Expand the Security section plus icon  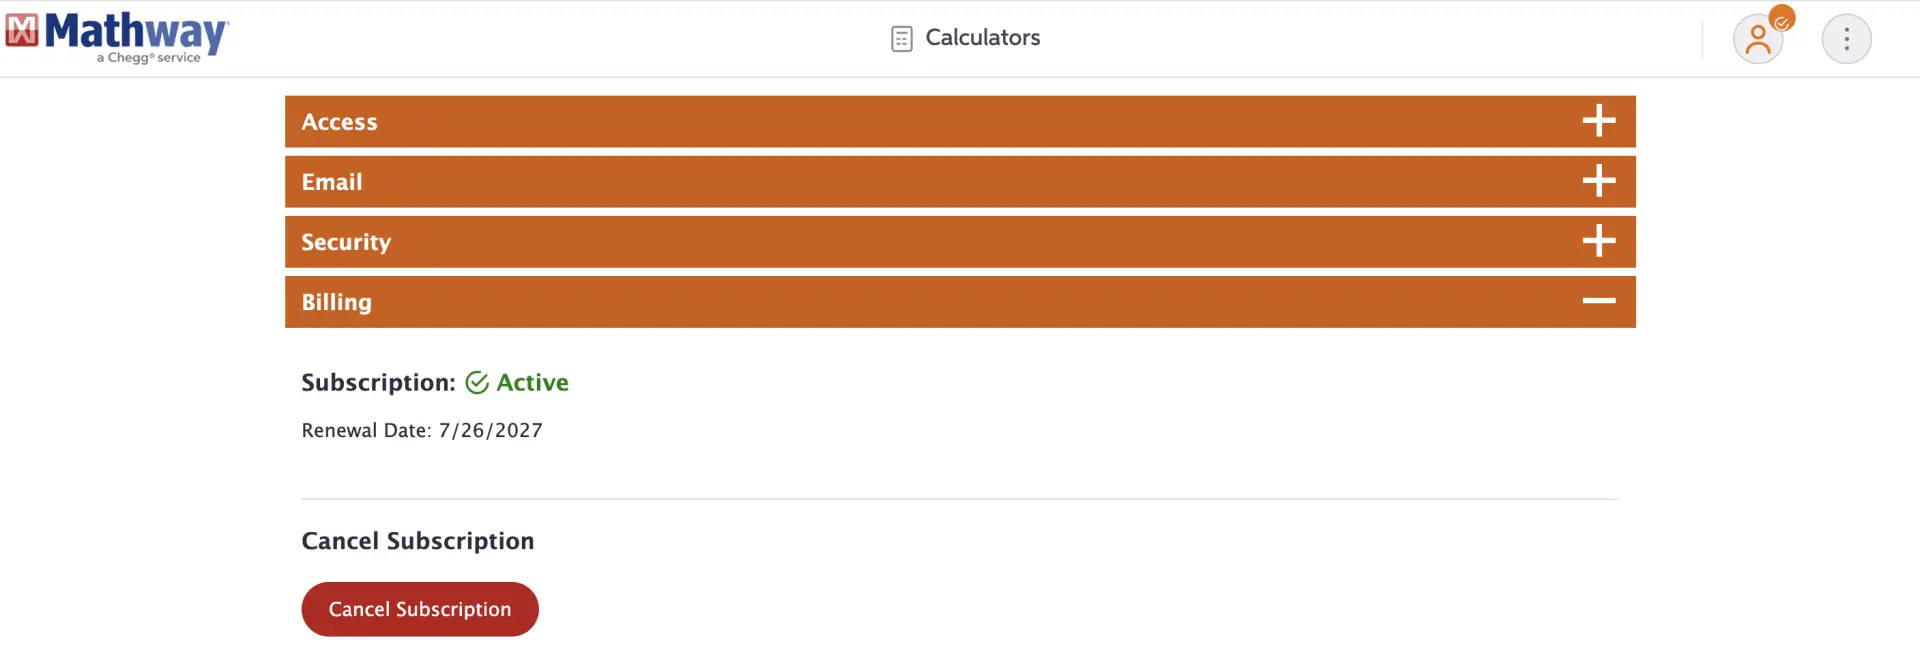click(1599, 241)
